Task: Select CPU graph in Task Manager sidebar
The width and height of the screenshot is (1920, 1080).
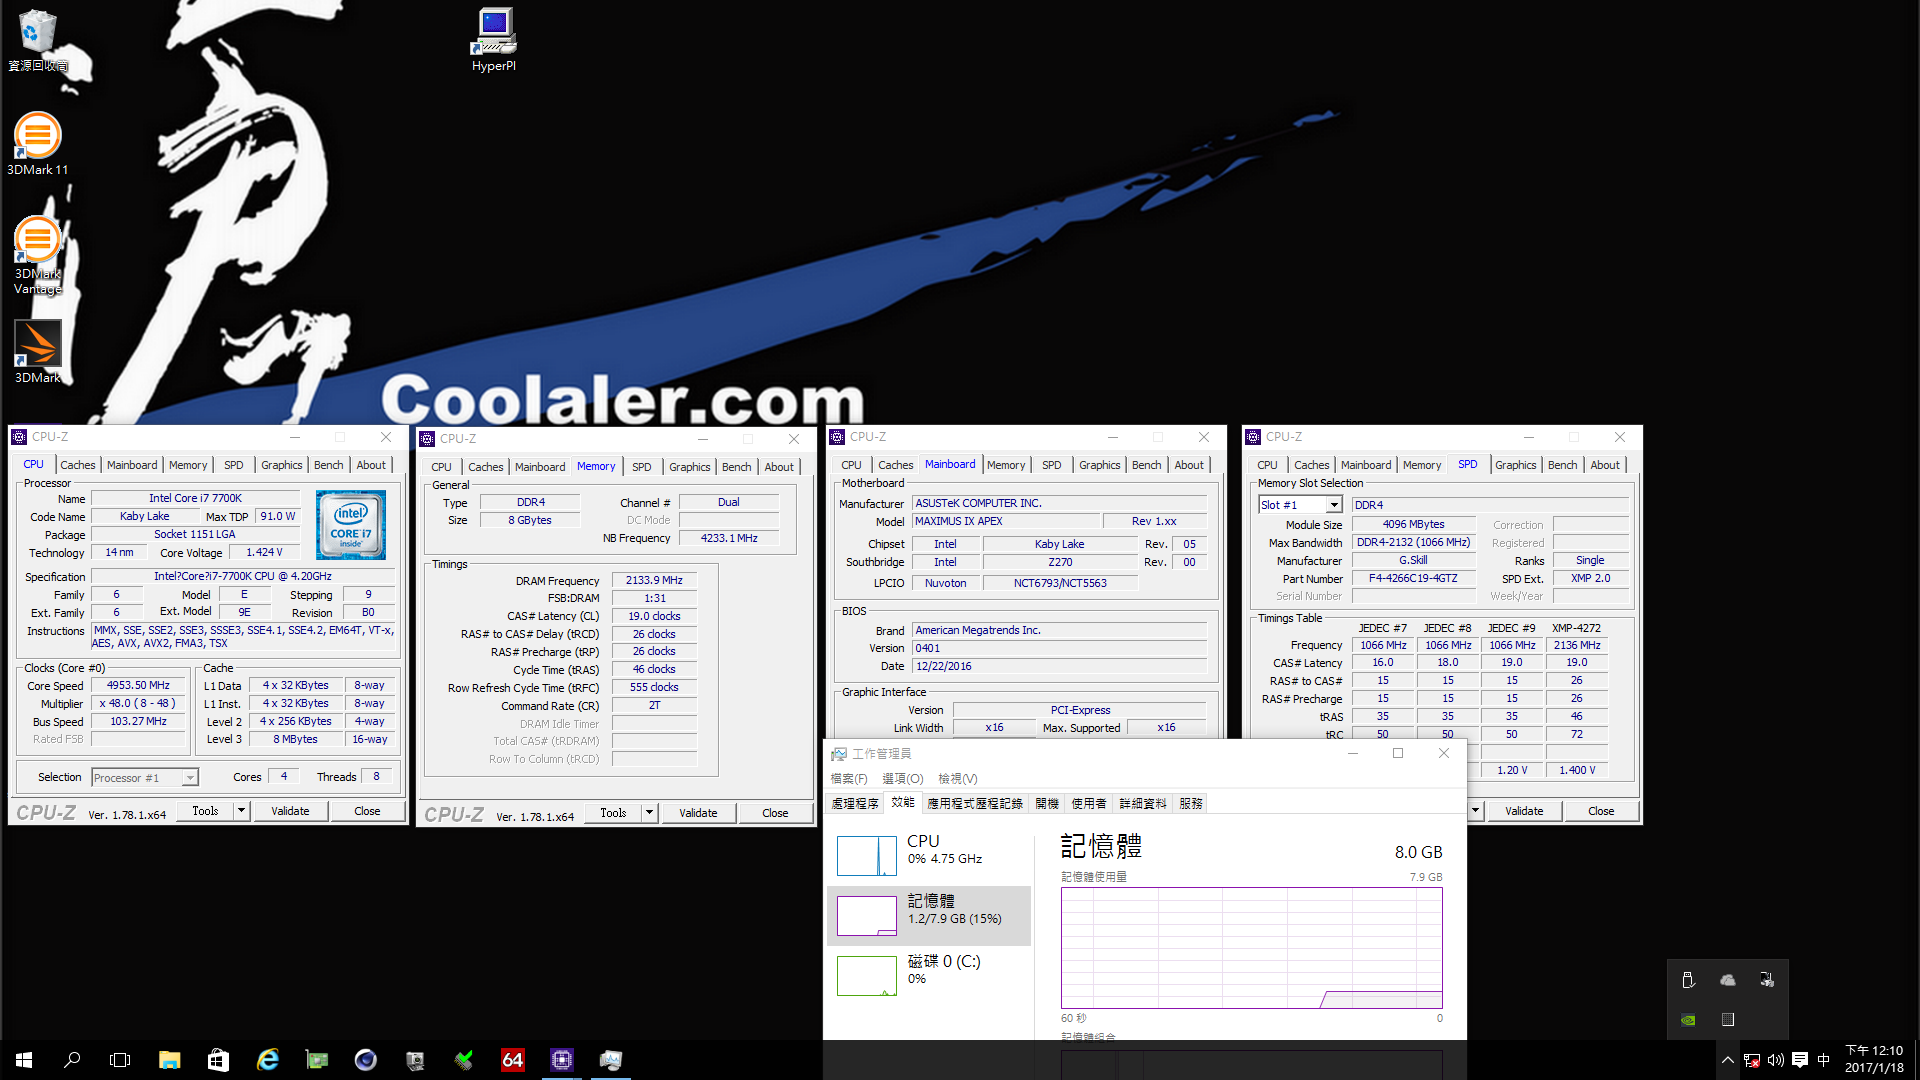Action: 929,856
